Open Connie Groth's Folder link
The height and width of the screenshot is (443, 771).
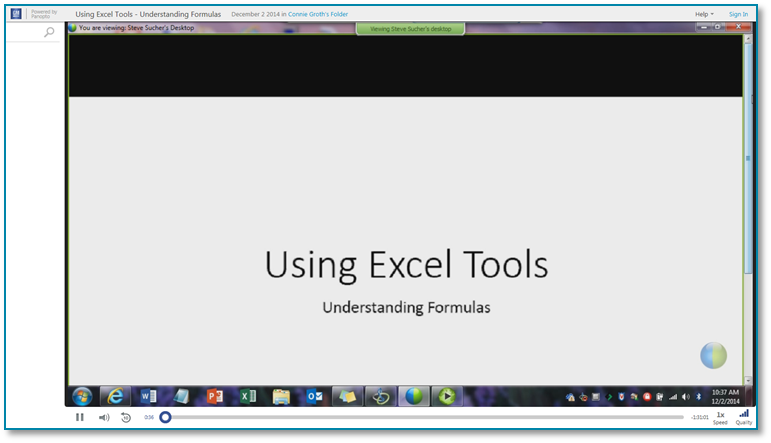[318, 14]
